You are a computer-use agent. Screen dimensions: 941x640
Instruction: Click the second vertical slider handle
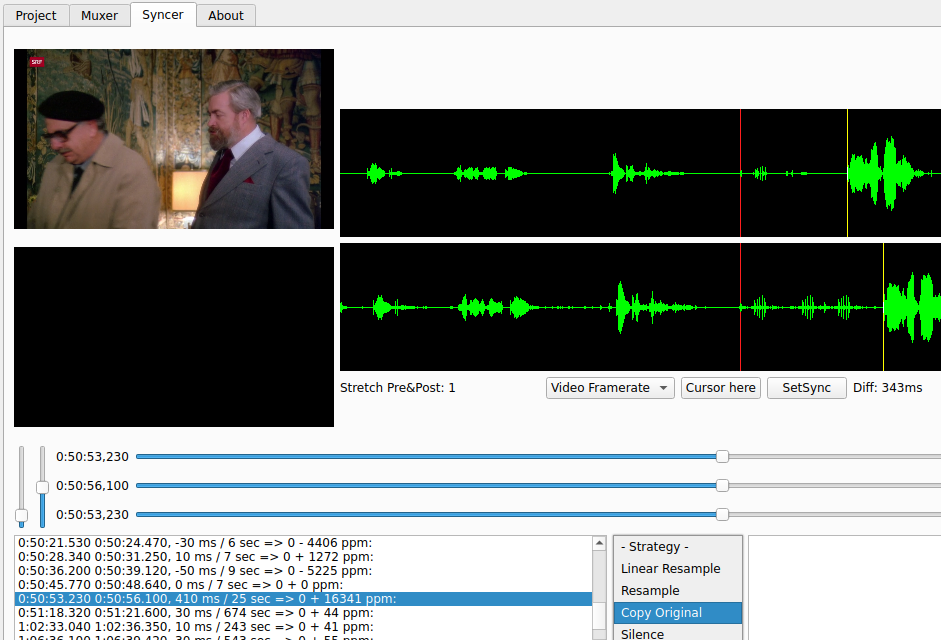[x=42, y=487]
